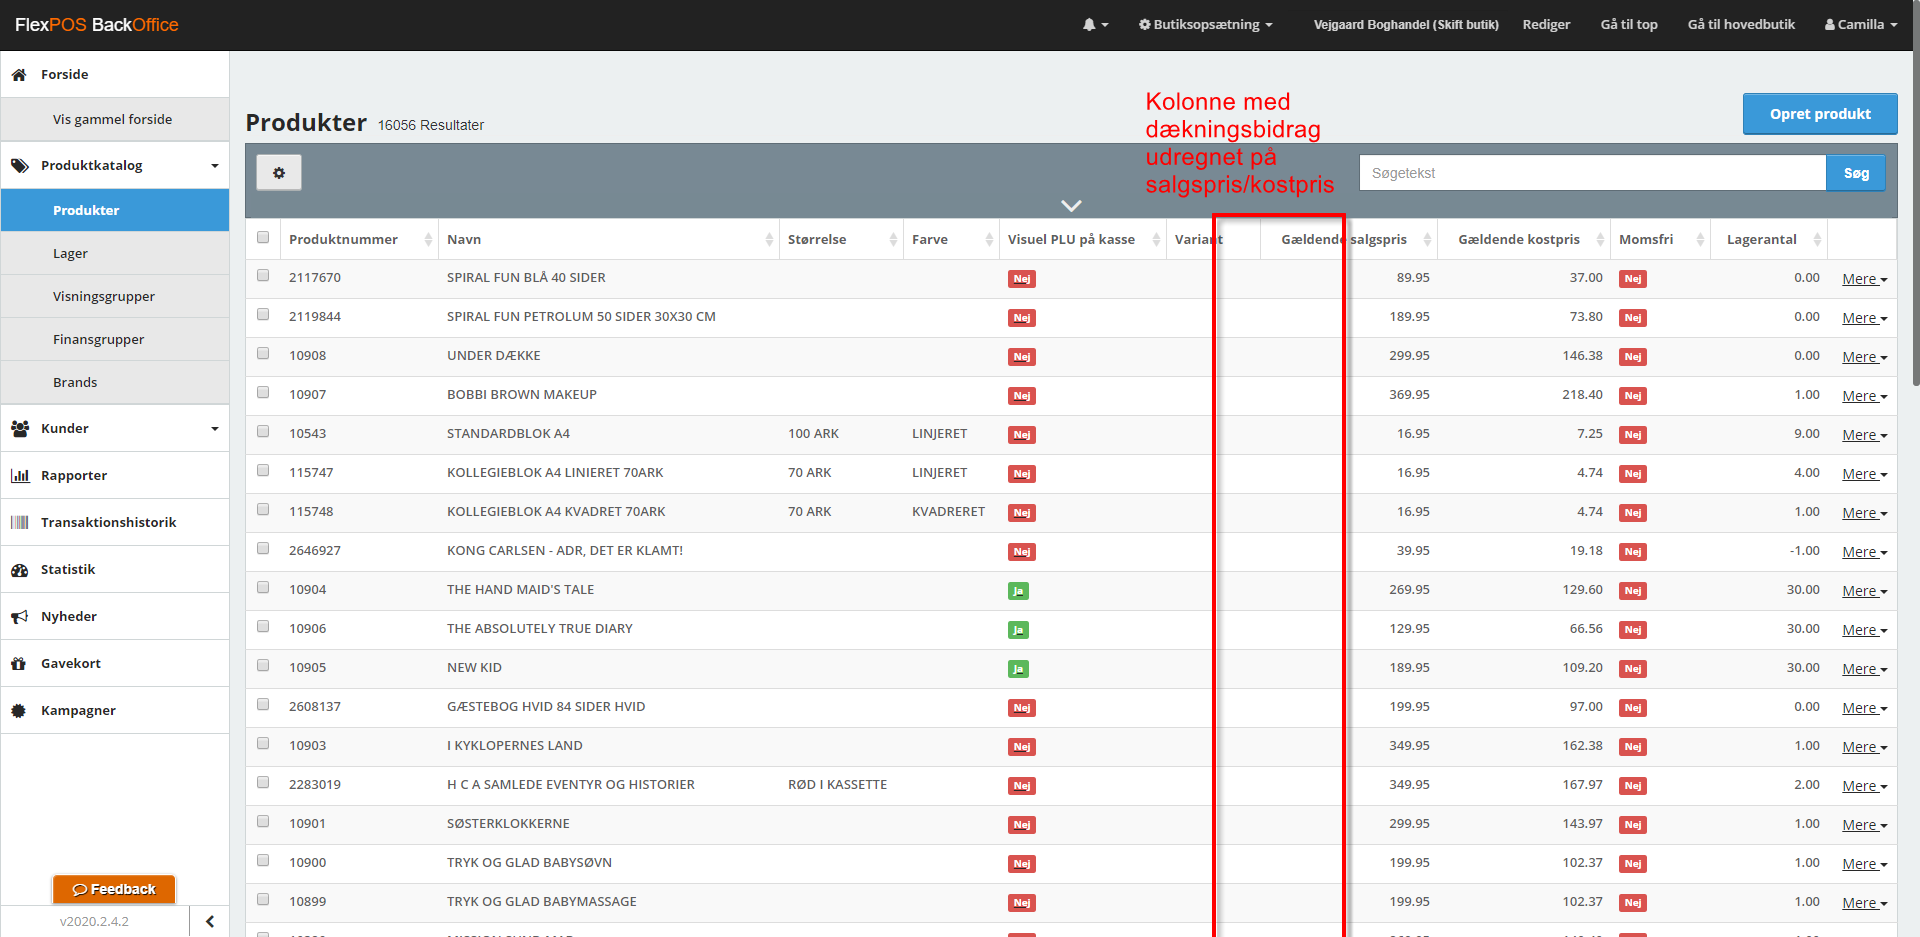Image resolution: width=1920 pixels, height=937 pixels.
Task: Click the Rediger link in top bar
Action: (x=1546, y=24)
